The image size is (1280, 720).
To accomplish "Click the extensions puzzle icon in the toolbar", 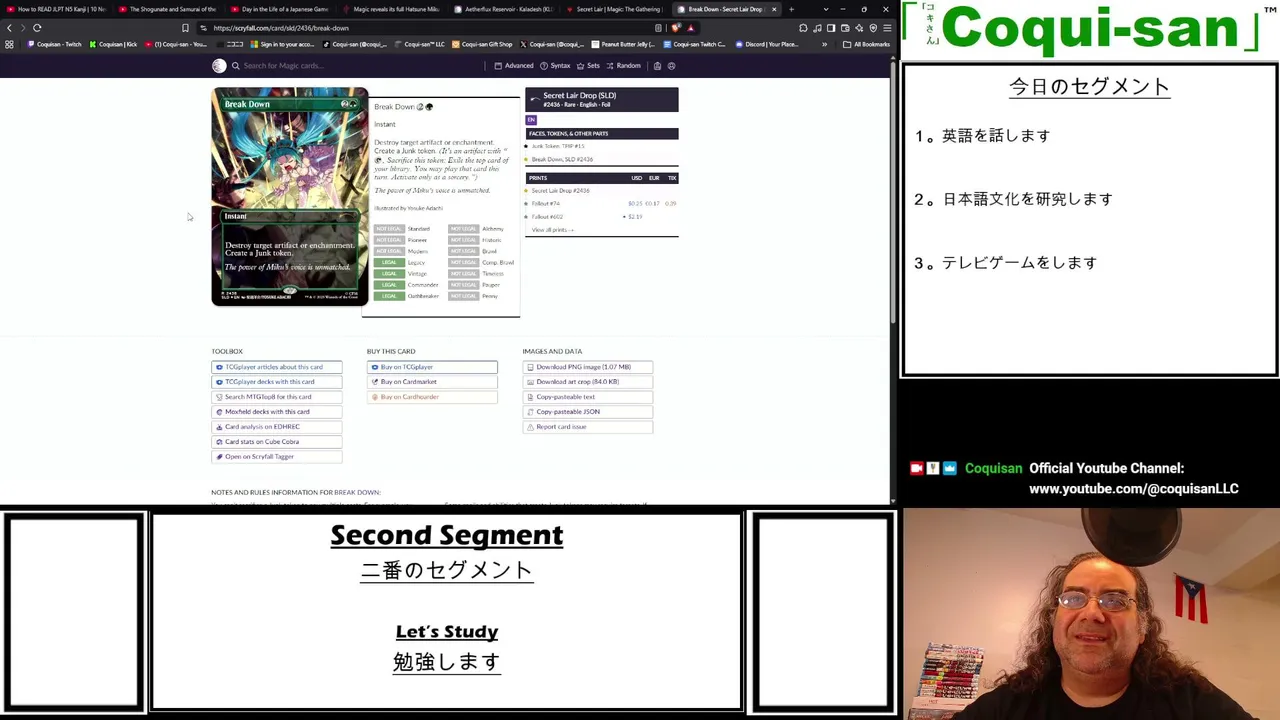I will [803, 28].
